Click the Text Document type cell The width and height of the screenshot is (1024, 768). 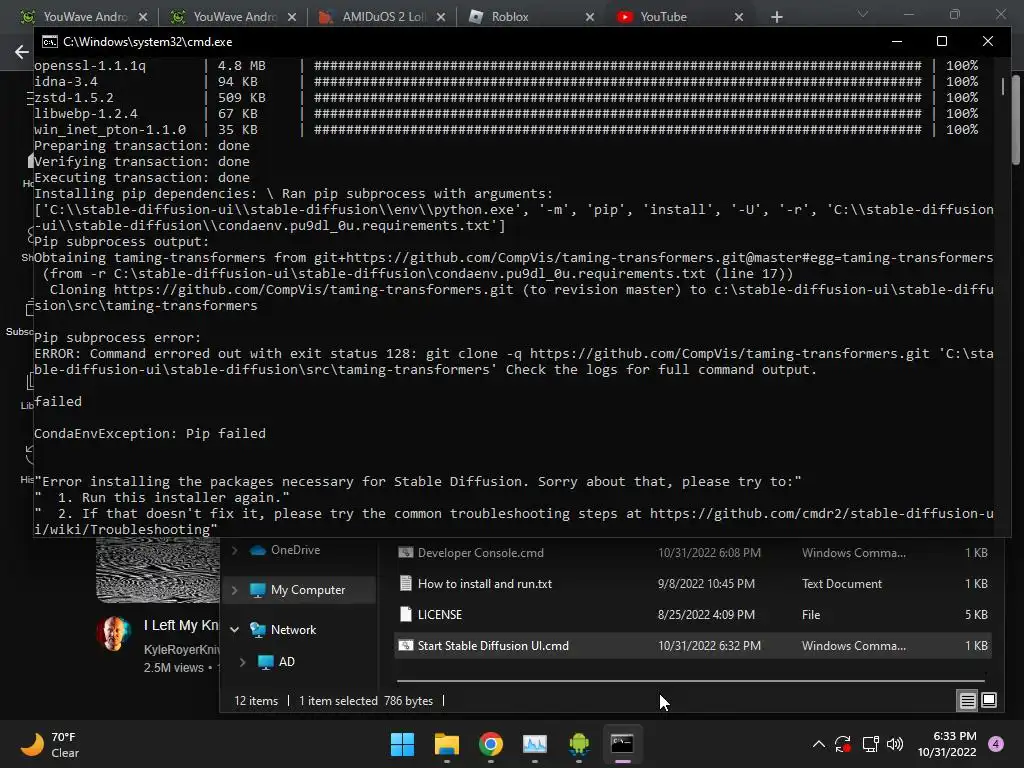pos(842,584)
